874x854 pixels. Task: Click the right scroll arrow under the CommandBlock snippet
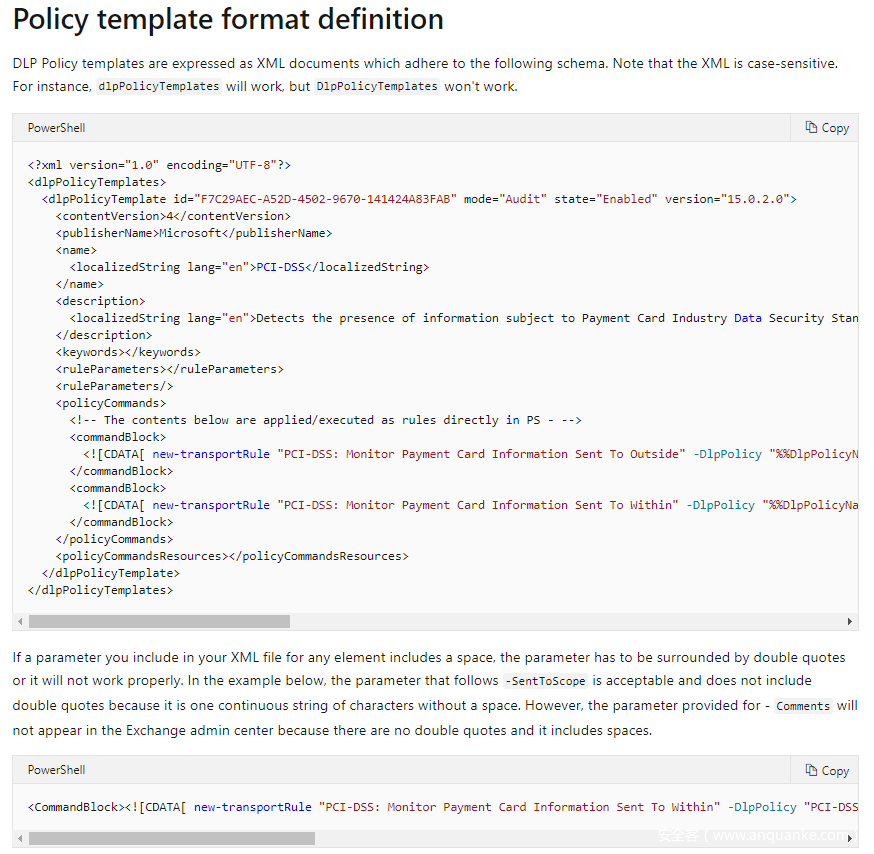(x=850, y=838)
